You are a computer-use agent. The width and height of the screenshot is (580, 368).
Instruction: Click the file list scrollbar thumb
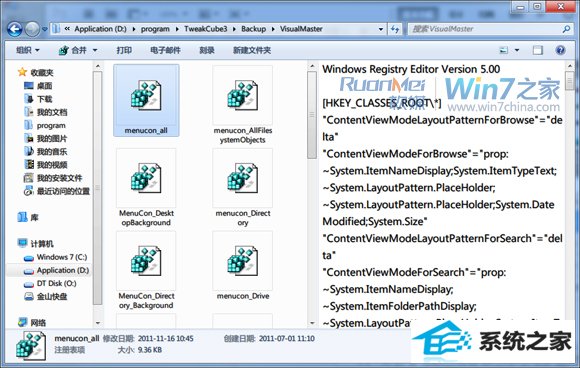tap(312, 115)
